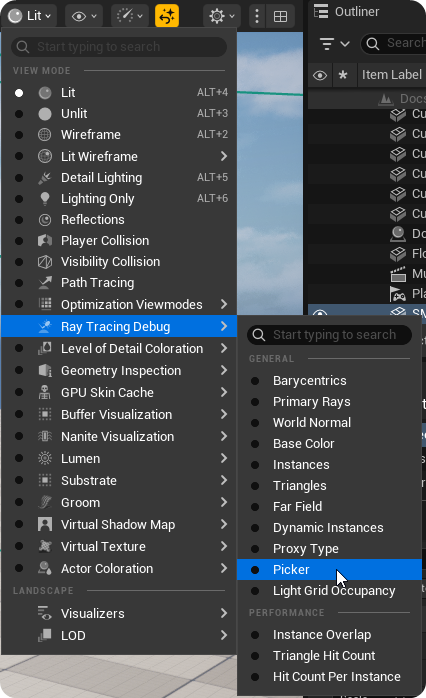The width and height of the screenshot is (426, 698).
Task: Click the Lumen icon
Action: click(x=45, y=458)
